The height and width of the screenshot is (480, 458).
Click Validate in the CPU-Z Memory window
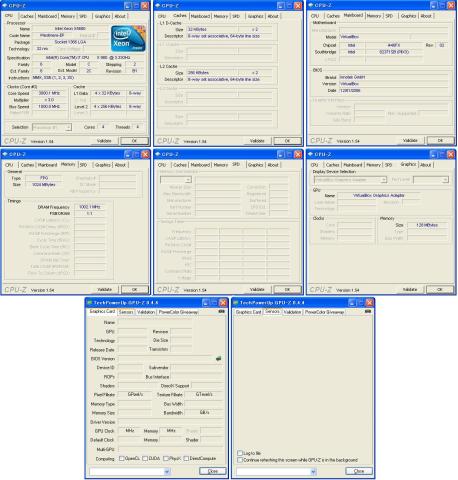pos(104,290)
